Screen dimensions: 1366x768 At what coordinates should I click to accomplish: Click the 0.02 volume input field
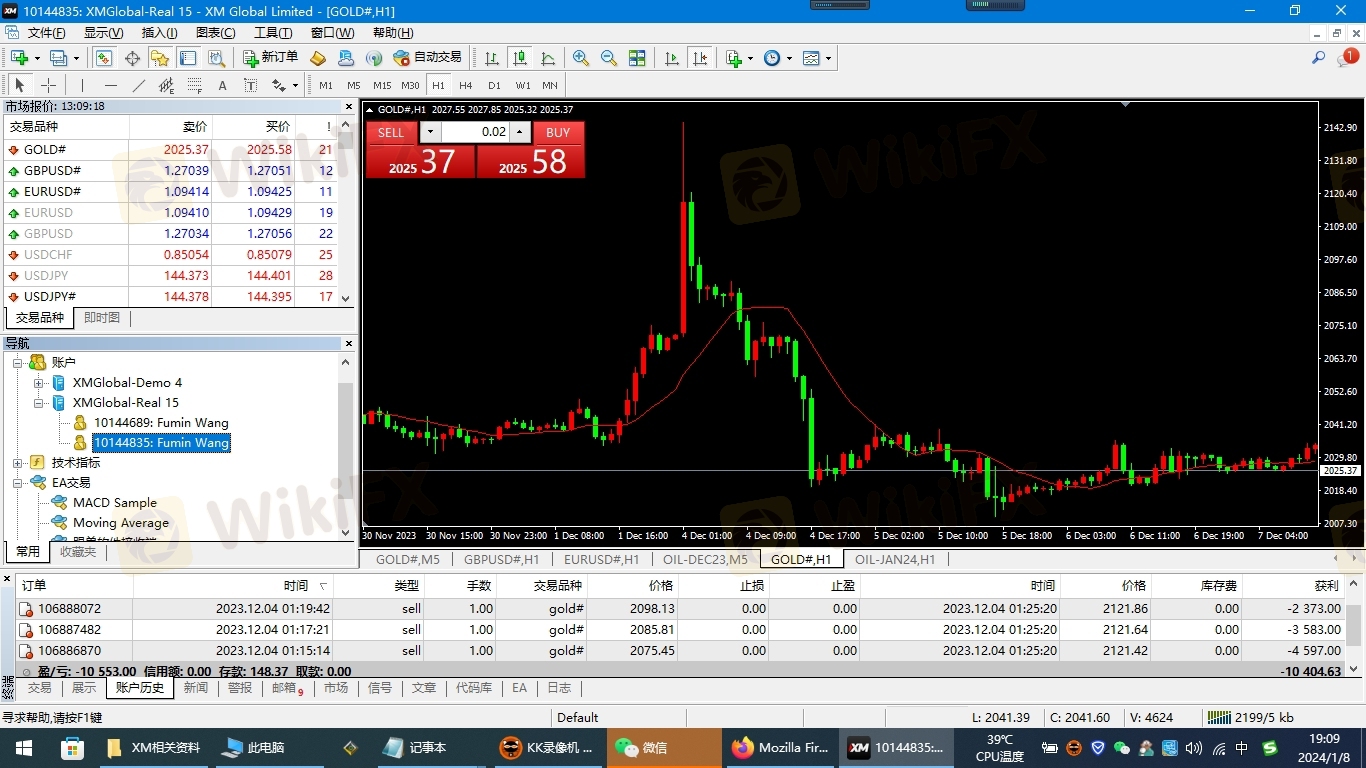tap(475, 132)
